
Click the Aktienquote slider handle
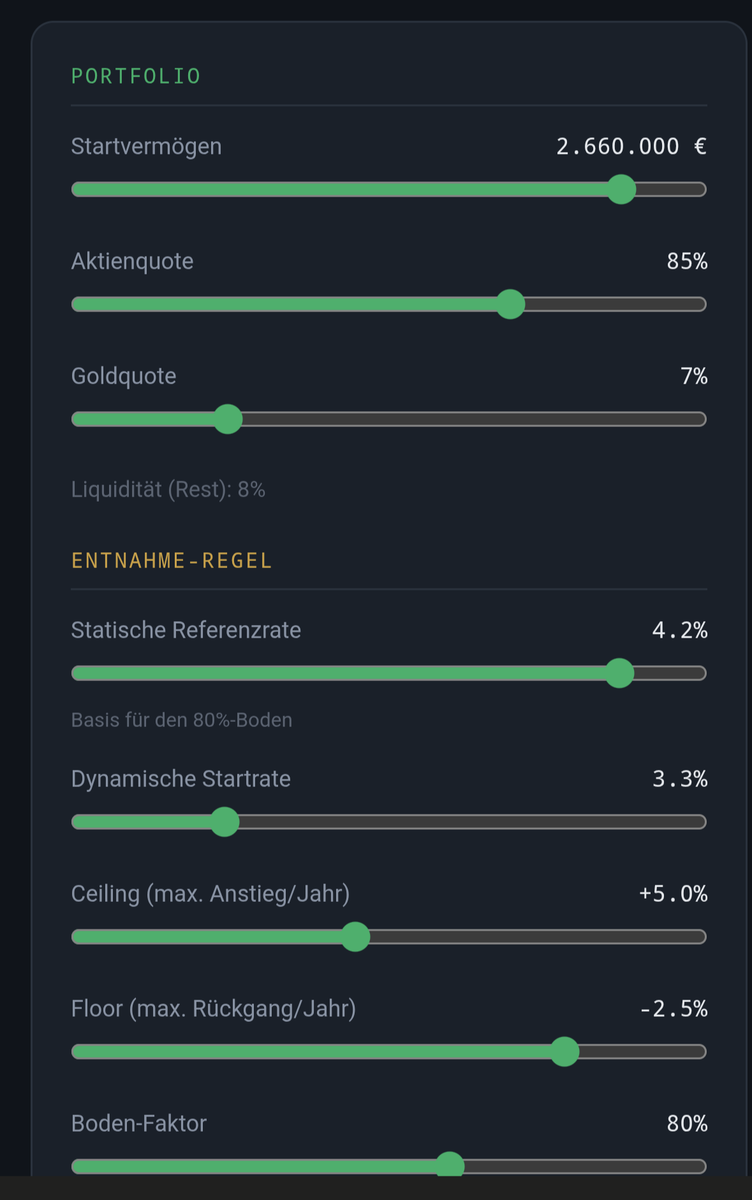pyautogui.click(x=510, y=304)
